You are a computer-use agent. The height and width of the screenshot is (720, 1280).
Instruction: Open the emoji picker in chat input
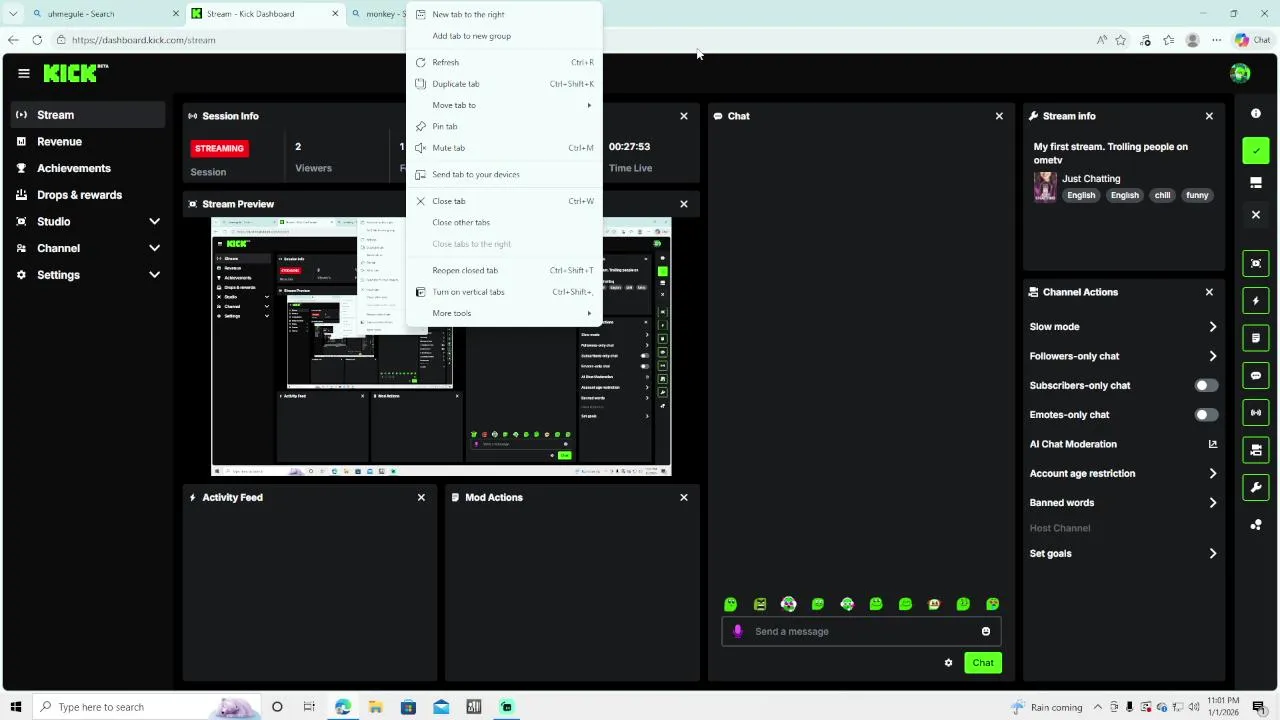click(986, 631)
